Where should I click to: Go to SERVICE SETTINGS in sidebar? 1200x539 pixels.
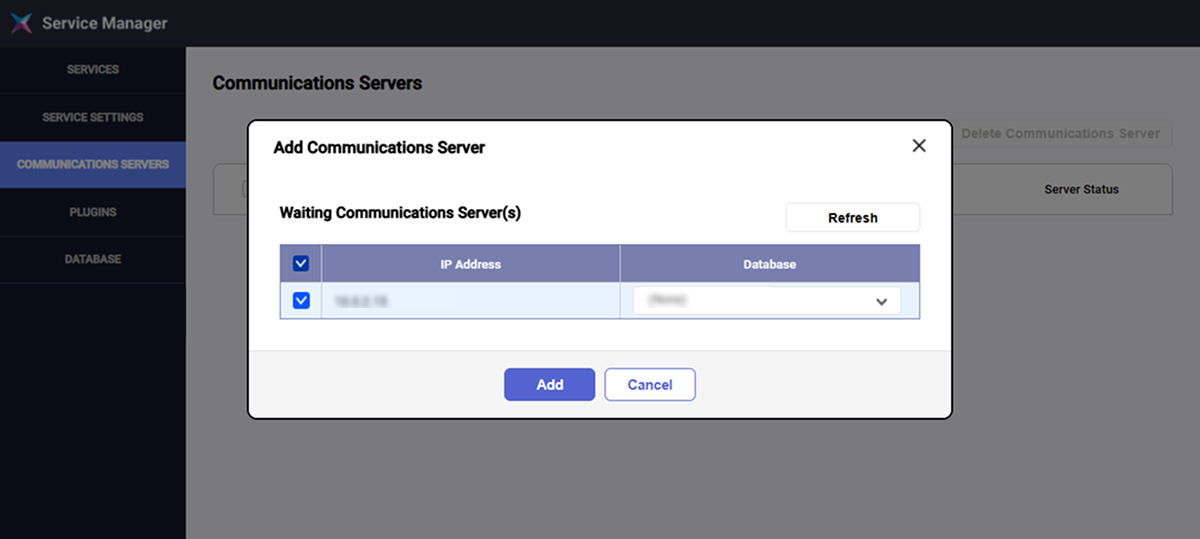(x=93, y=117)
